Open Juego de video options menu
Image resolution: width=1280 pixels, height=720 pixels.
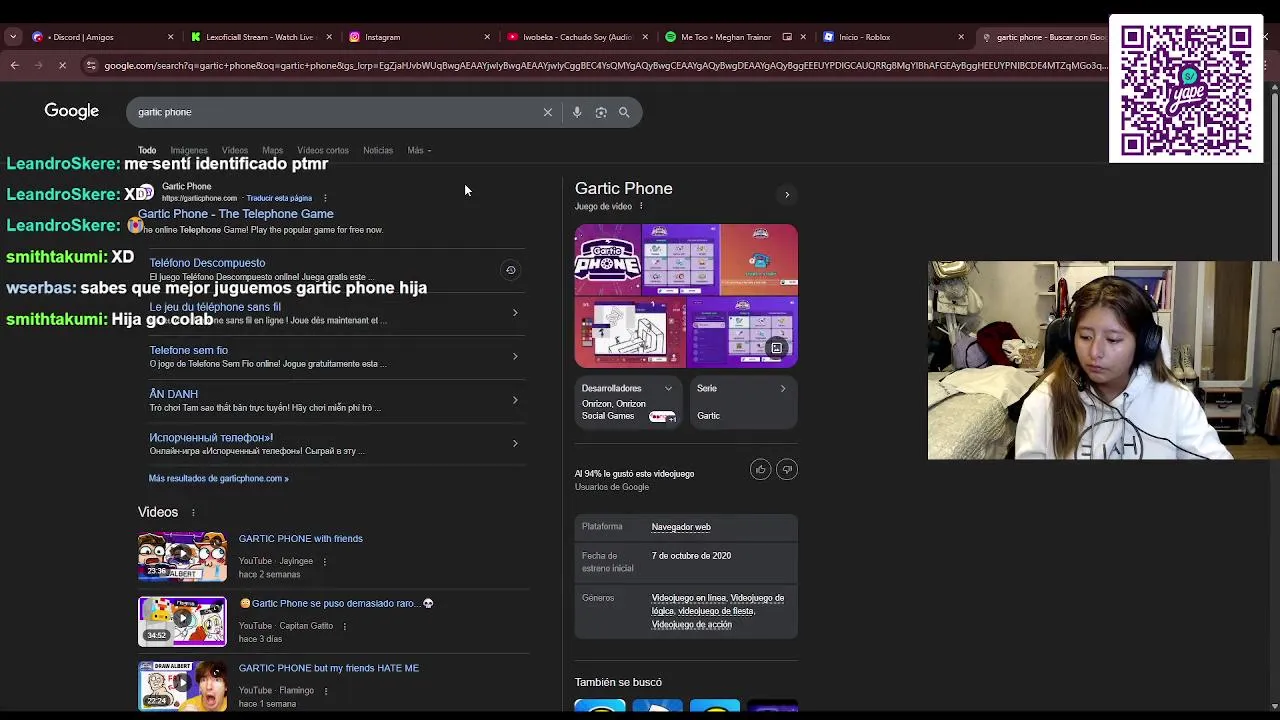tap(641, 207)
